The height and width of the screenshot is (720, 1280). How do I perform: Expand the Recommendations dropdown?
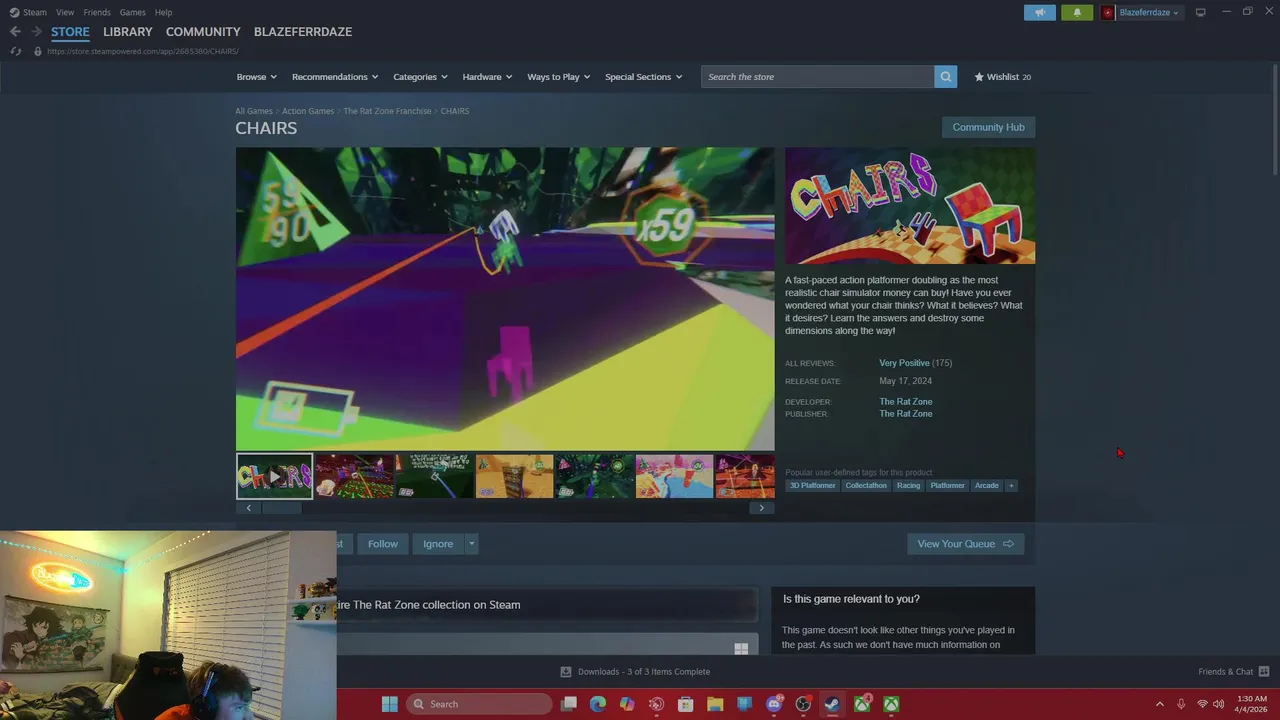coord(335,77)
